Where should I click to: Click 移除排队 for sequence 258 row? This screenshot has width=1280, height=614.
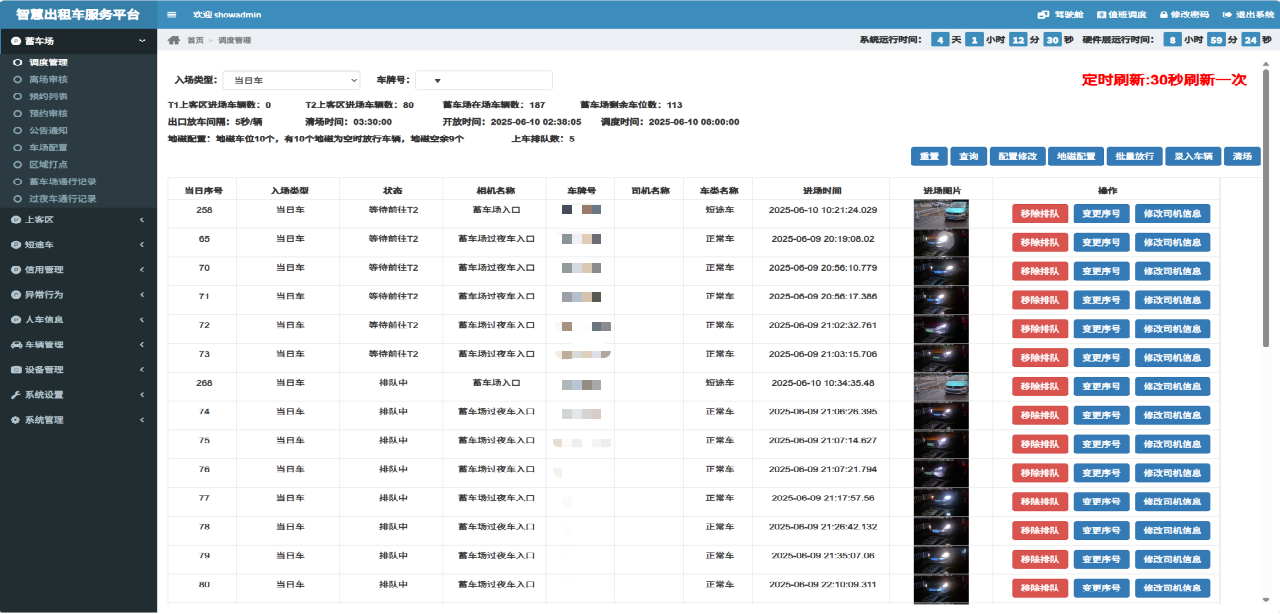point(1040,213)
